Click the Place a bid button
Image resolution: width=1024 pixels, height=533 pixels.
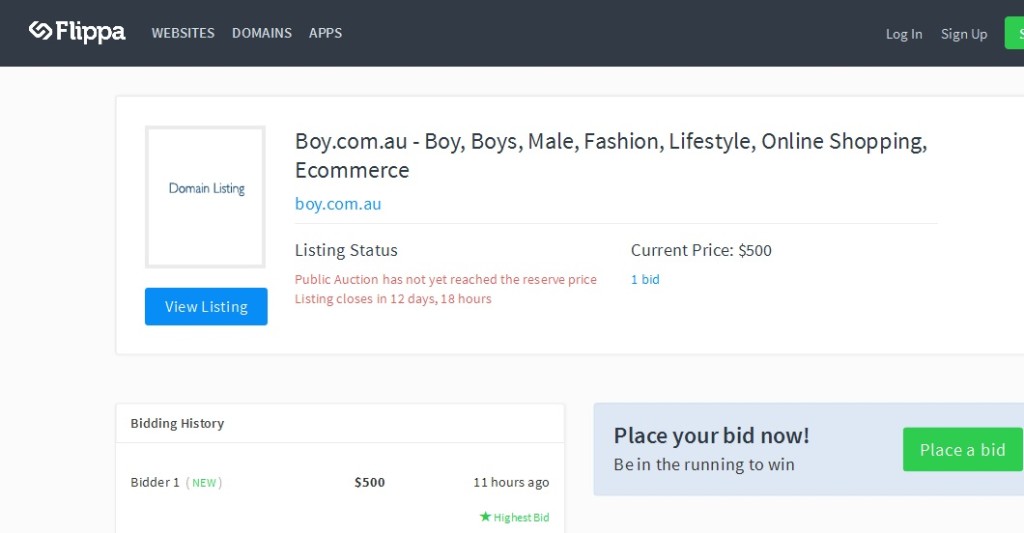coord(963,449)
